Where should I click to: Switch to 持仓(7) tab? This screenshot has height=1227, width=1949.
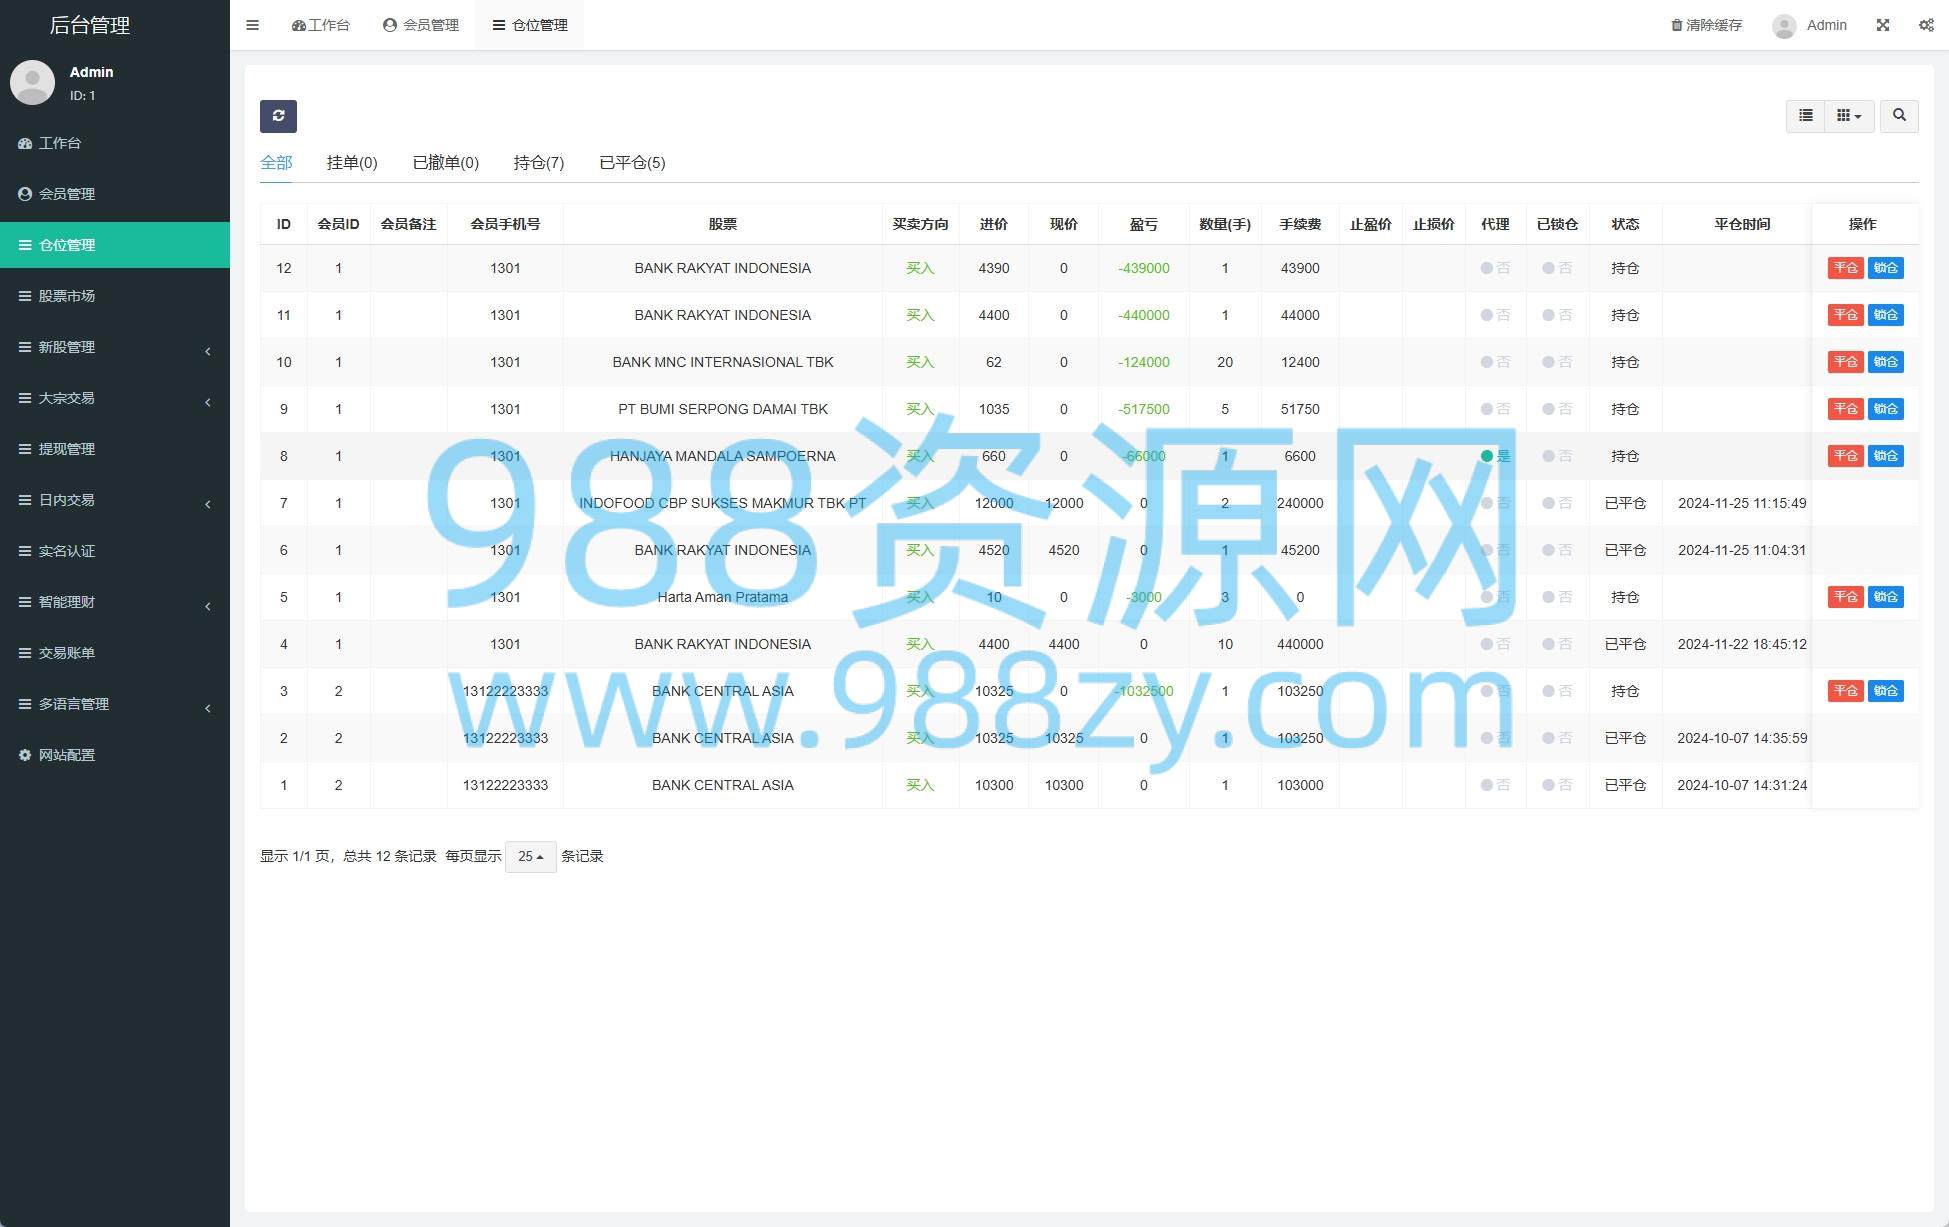pos(539,163)
